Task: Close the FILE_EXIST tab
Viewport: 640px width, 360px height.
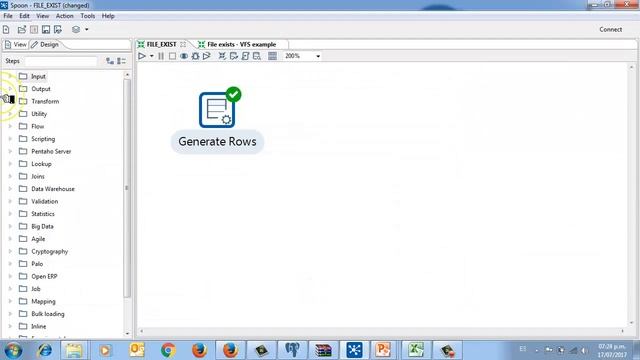Action: 183,44
